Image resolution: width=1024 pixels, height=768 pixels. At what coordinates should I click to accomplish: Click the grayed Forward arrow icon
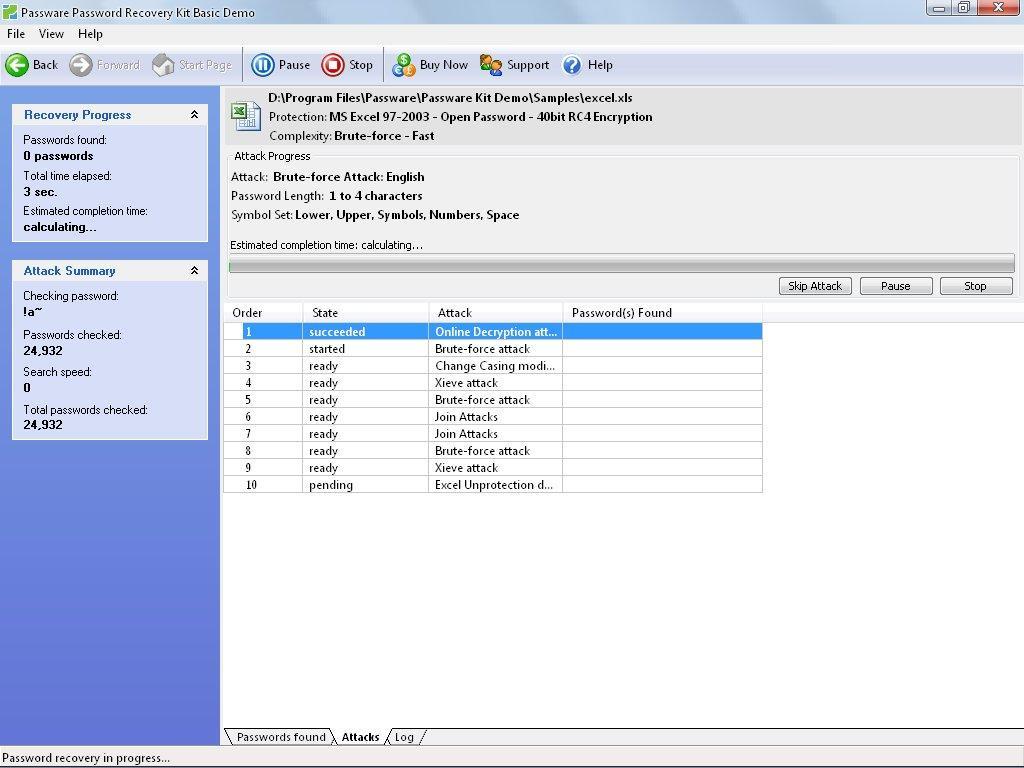point(81,65)
